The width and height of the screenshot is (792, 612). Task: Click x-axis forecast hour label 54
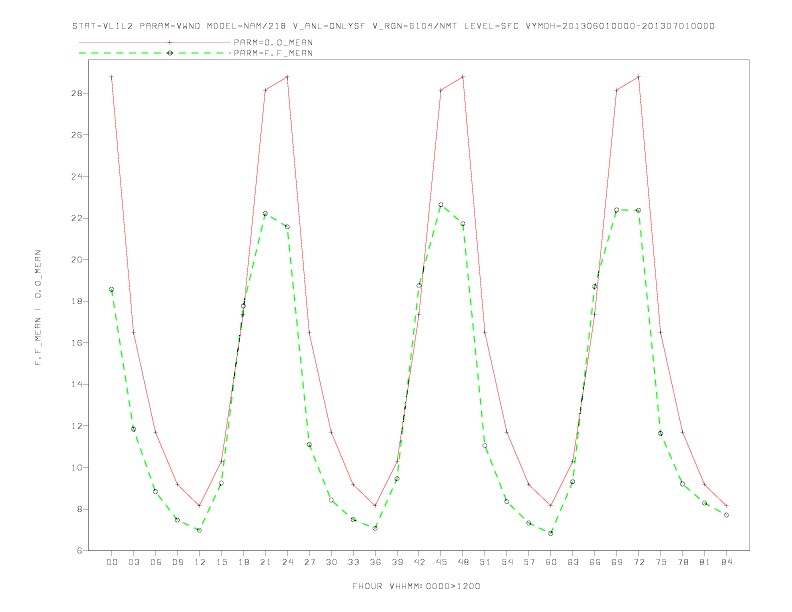pos(507,562)
